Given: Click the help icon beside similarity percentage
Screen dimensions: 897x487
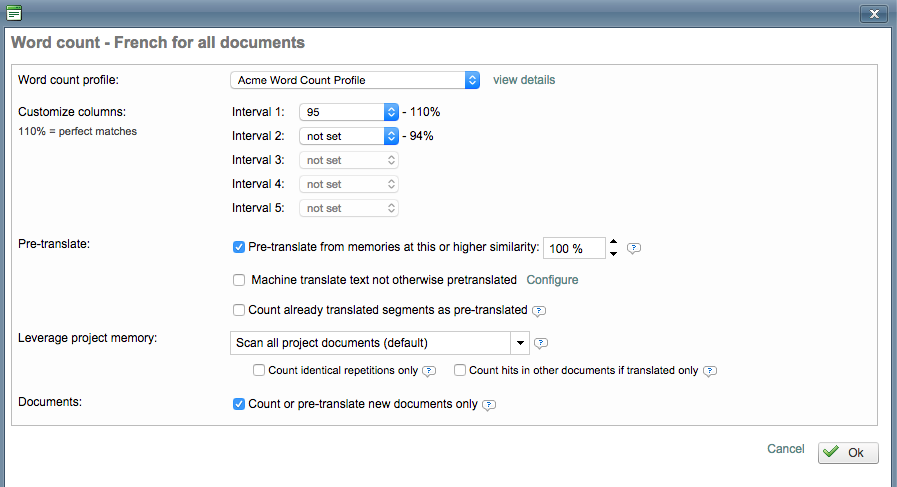Looking at the screenshot, I should (633, 248).
